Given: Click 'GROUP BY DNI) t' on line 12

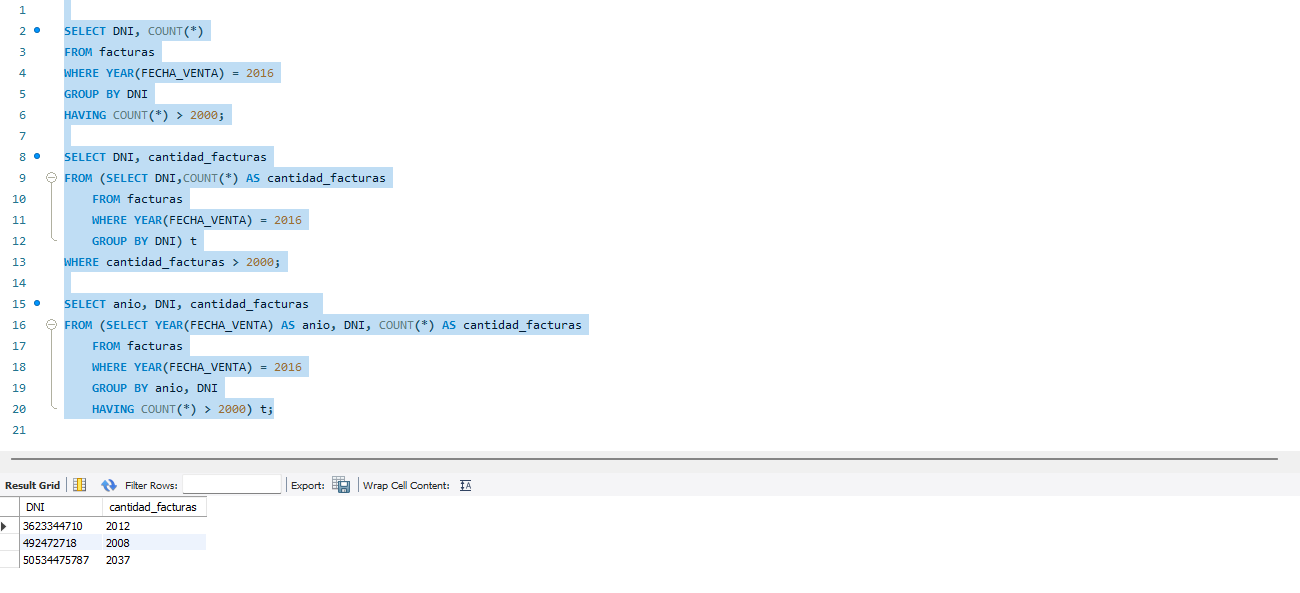Looking at the screenshot, I should coord(145,241).
